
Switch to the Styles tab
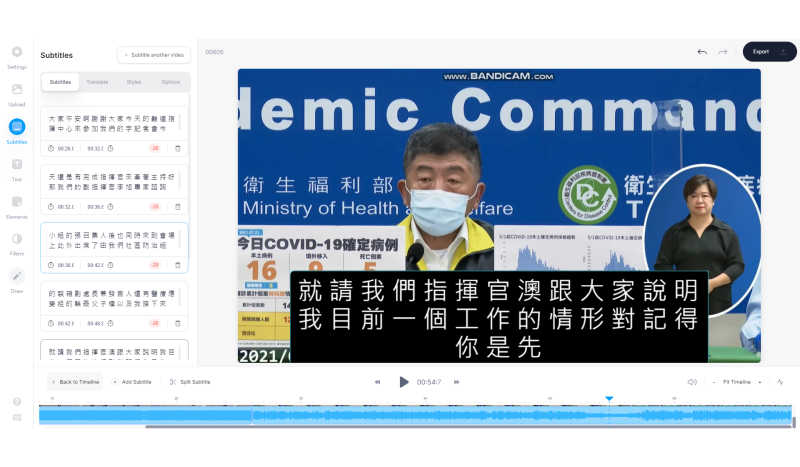tap(134, 82)
